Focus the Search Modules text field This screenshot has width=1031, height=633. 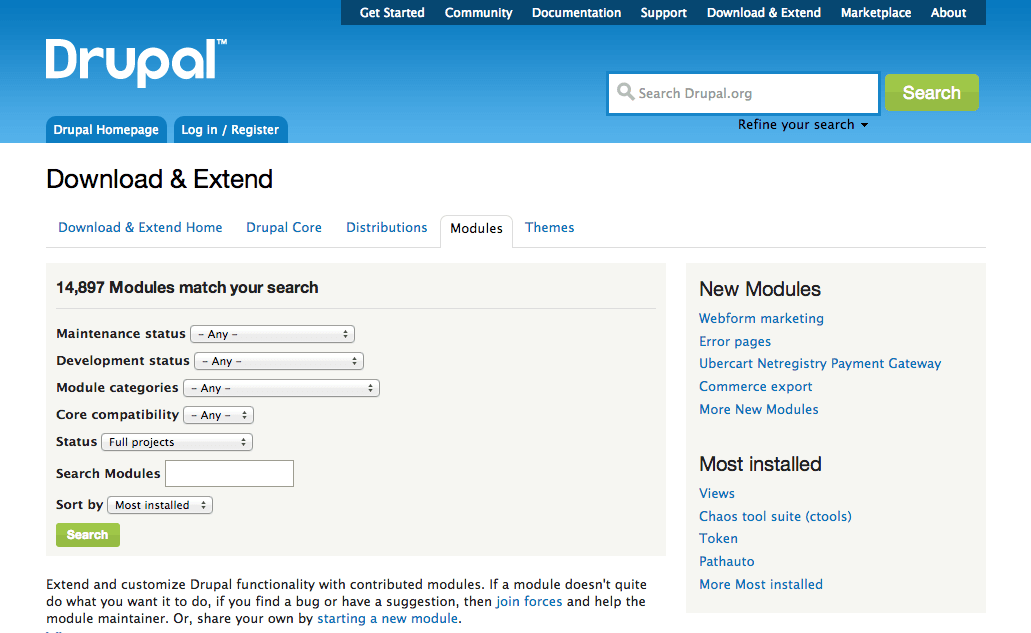[229, 473]
